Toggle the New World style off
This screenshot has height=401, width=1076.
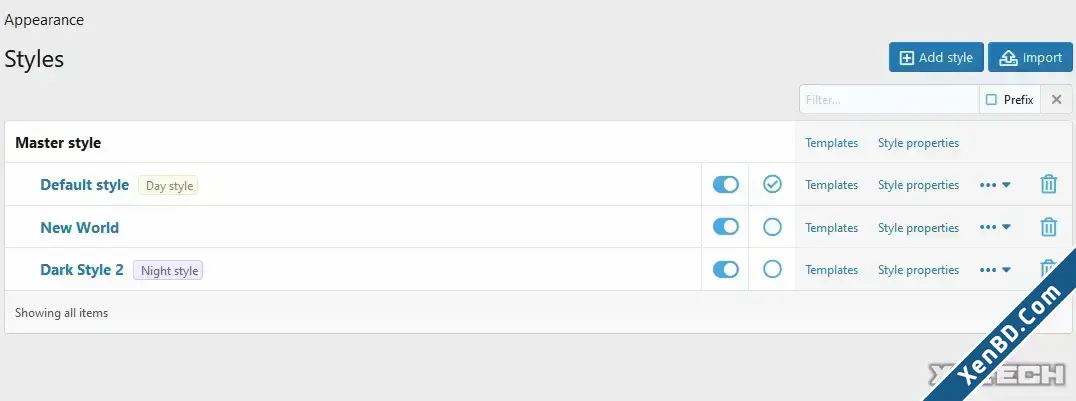pos(725,227)
